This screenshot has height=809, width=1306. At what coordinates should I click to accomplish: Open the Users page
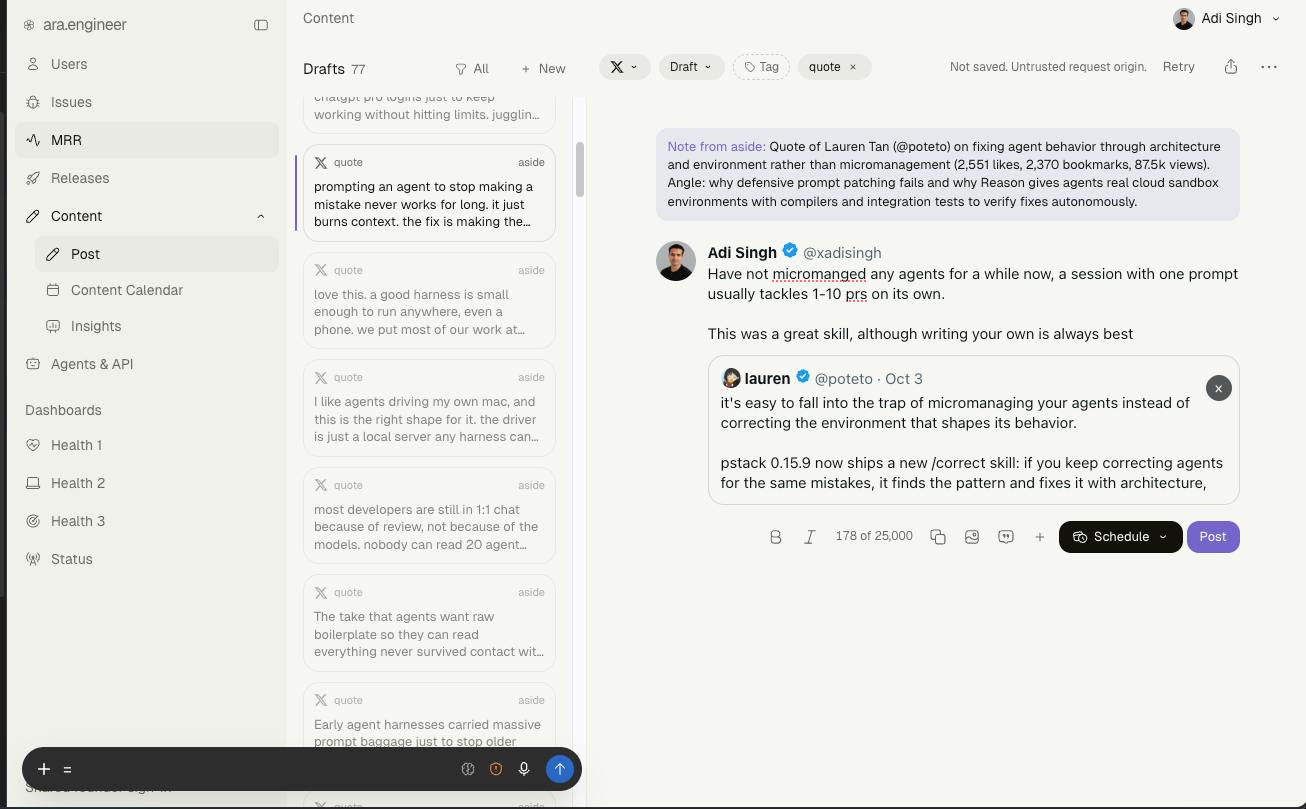coord(147,64)
